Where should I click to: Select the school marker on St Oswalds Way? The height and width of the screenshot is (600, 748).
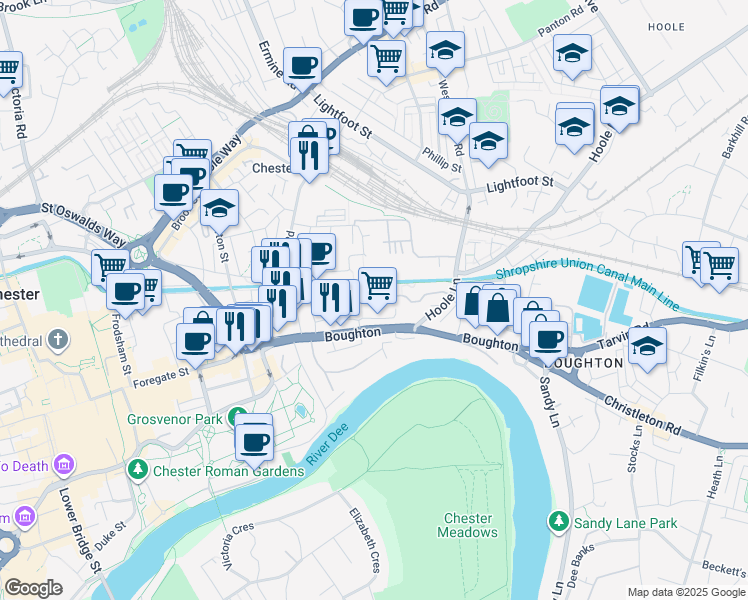219,209
